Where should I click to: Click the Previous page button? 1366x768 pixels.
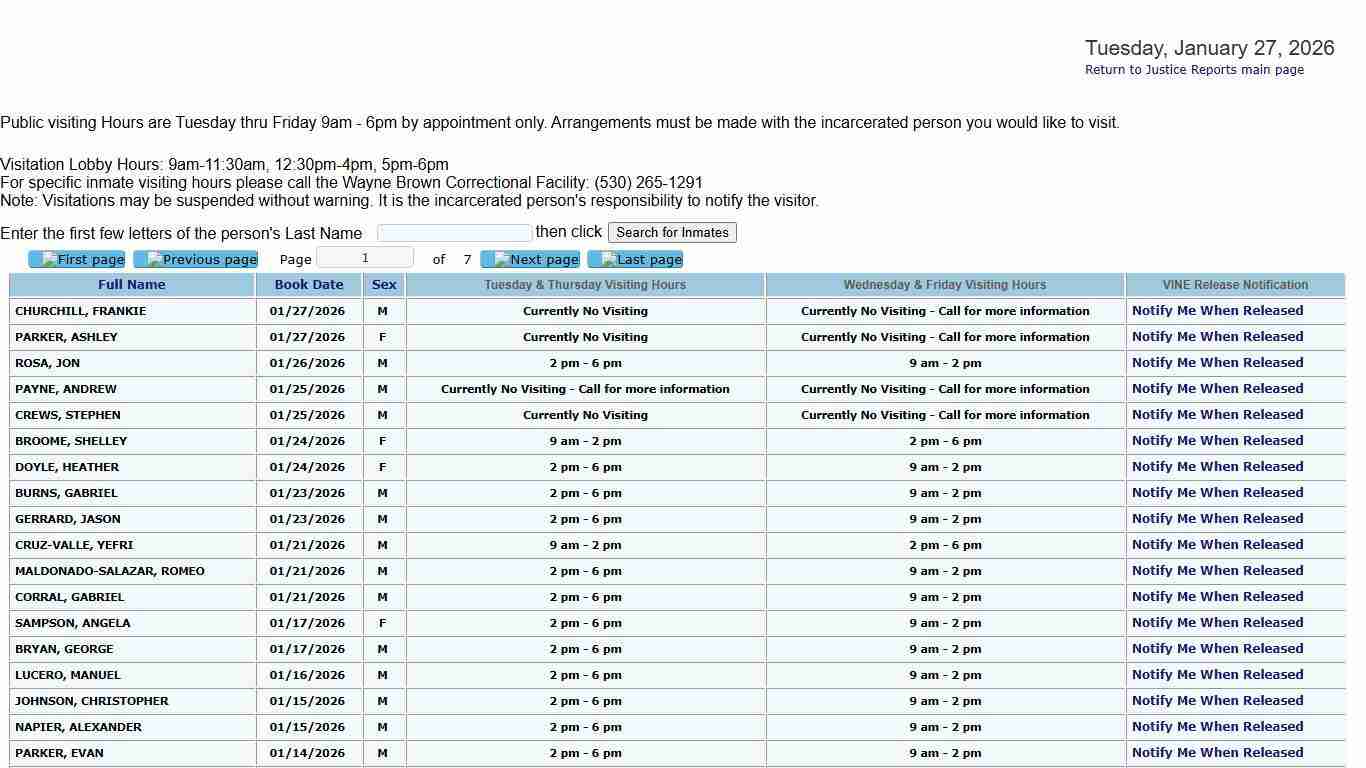click(196, 260)
